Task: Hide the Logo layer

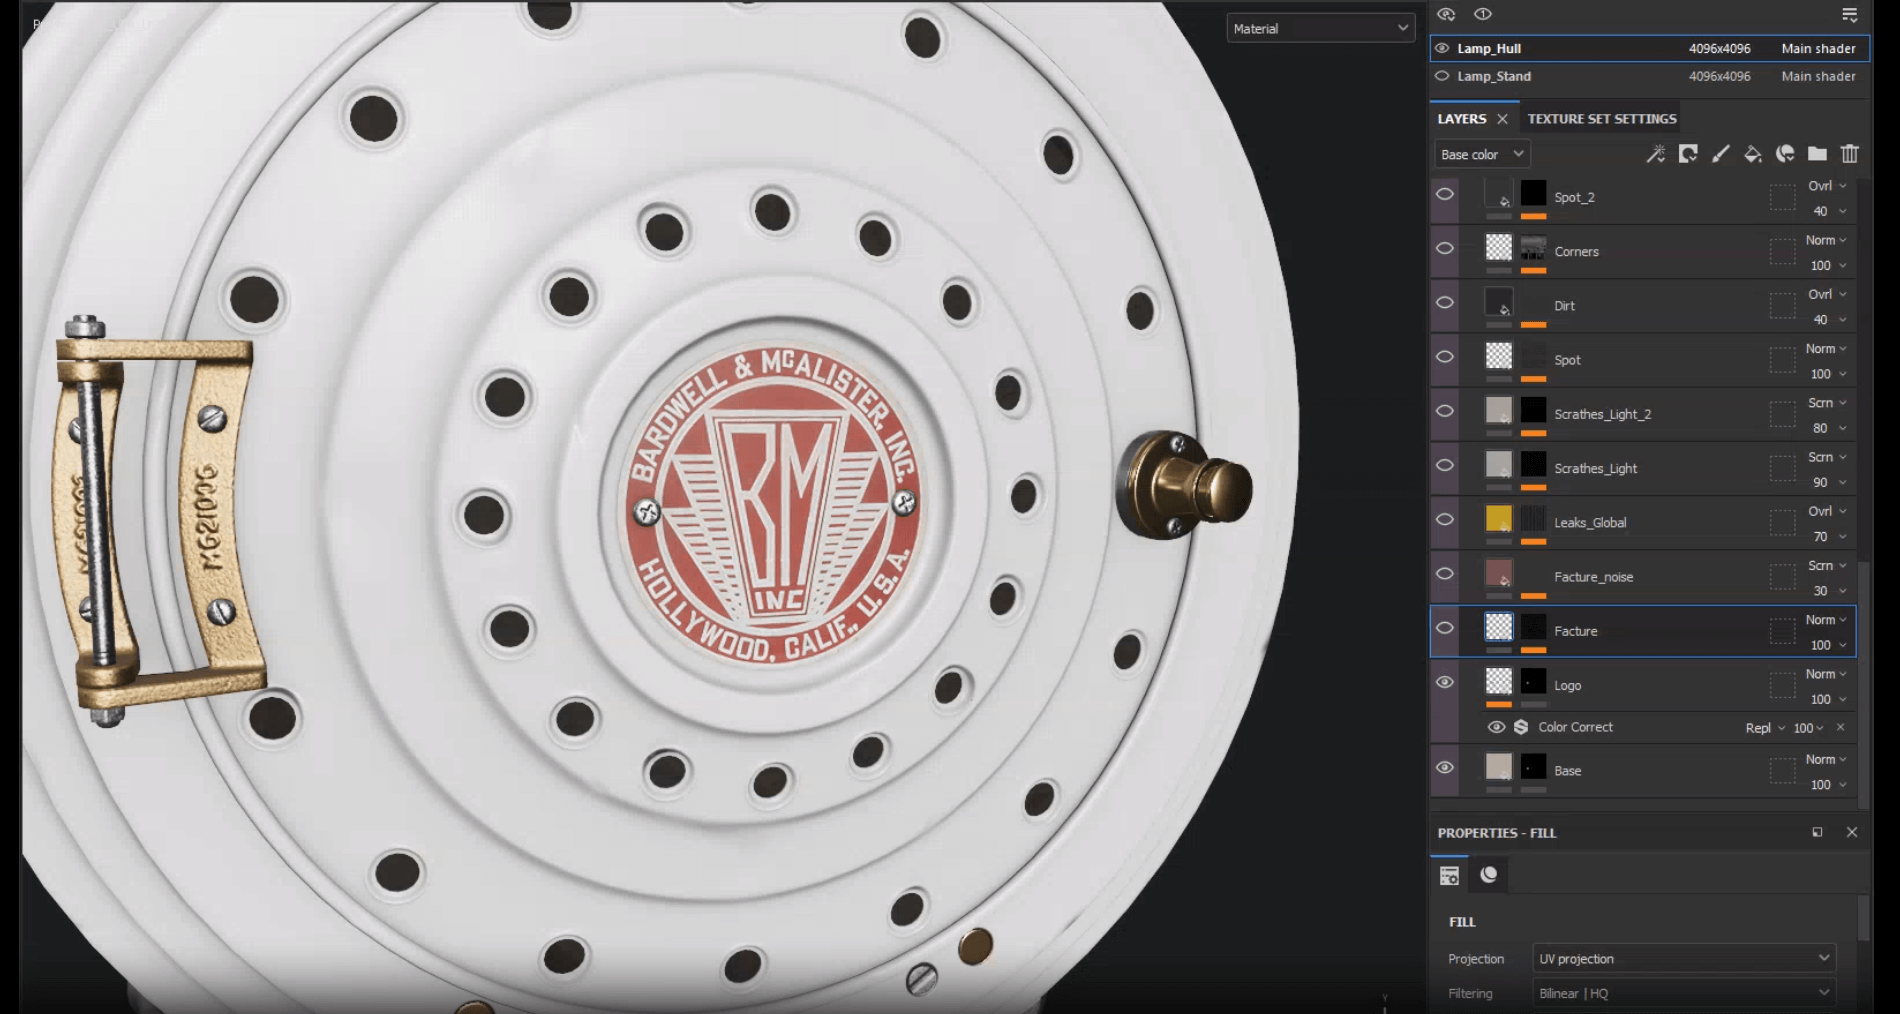Action: click(1445, 682)
